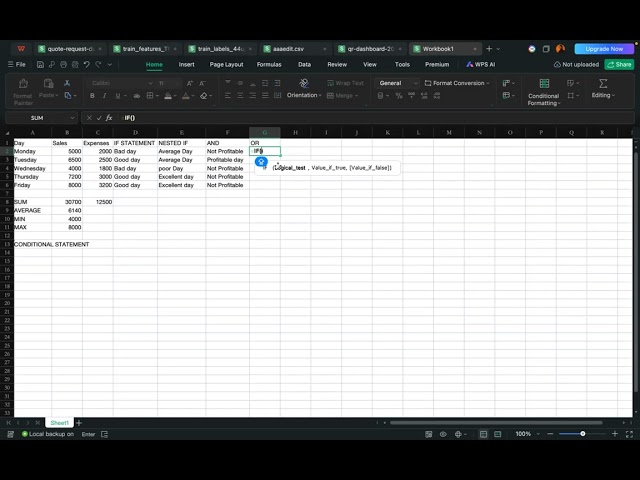Click the Borders icon
The image size is (640, 480).
[150, 96]
